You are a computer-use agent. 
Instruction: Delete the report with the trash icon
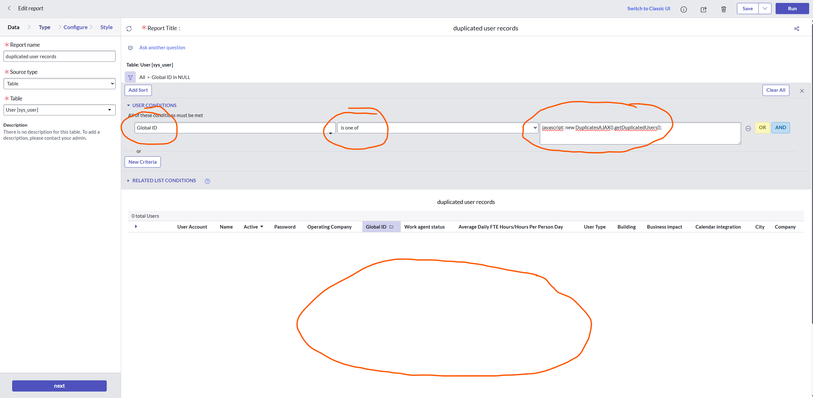723,9
